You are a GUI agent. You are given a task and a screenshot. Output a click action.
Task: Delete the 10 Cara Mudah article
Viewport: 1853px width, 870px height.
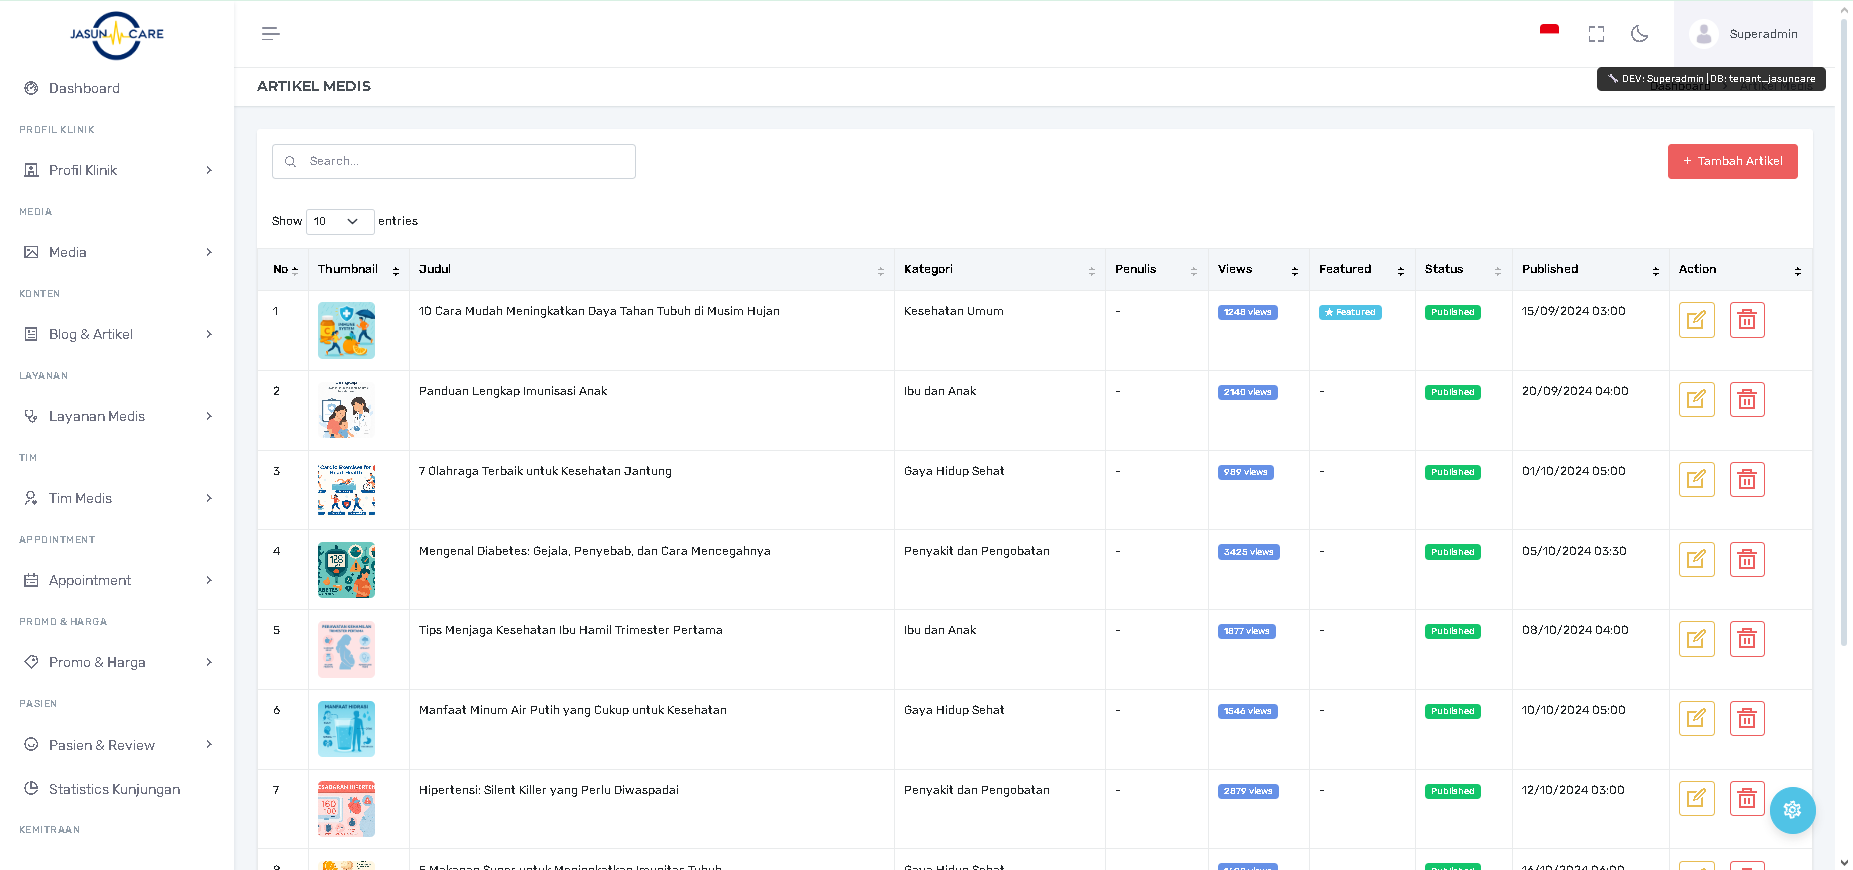[x=1746, y=320]
